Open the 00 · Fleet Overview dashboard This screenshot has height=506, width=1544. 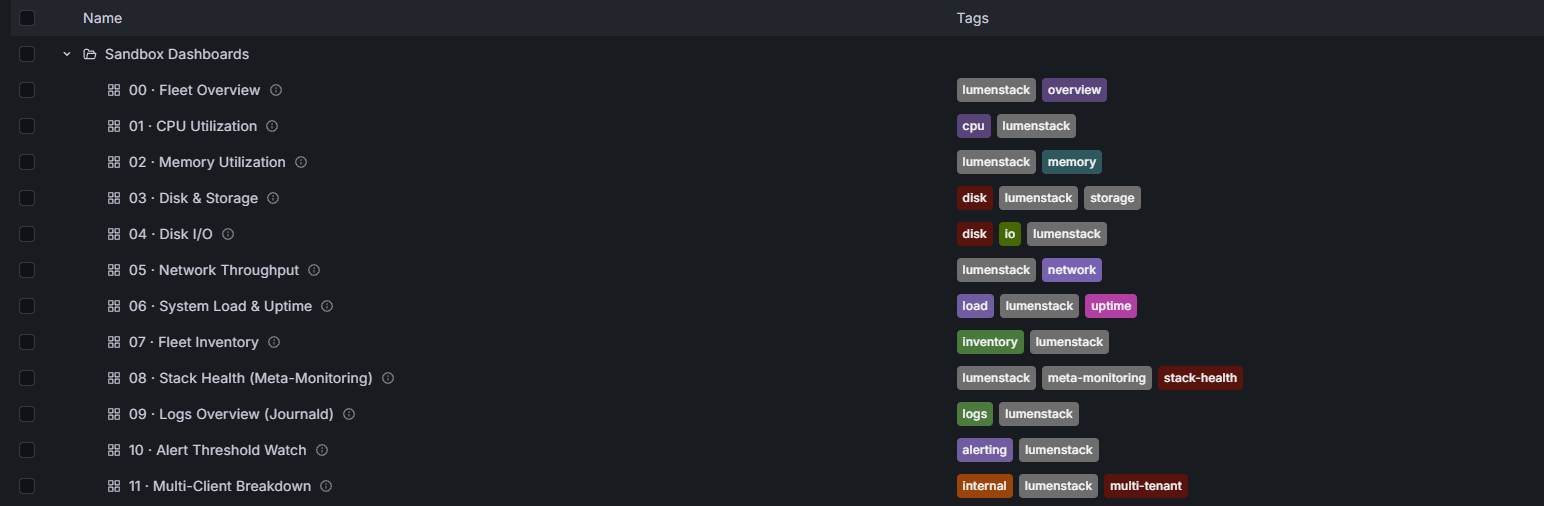pyautogui.click(x=194, y=90)
